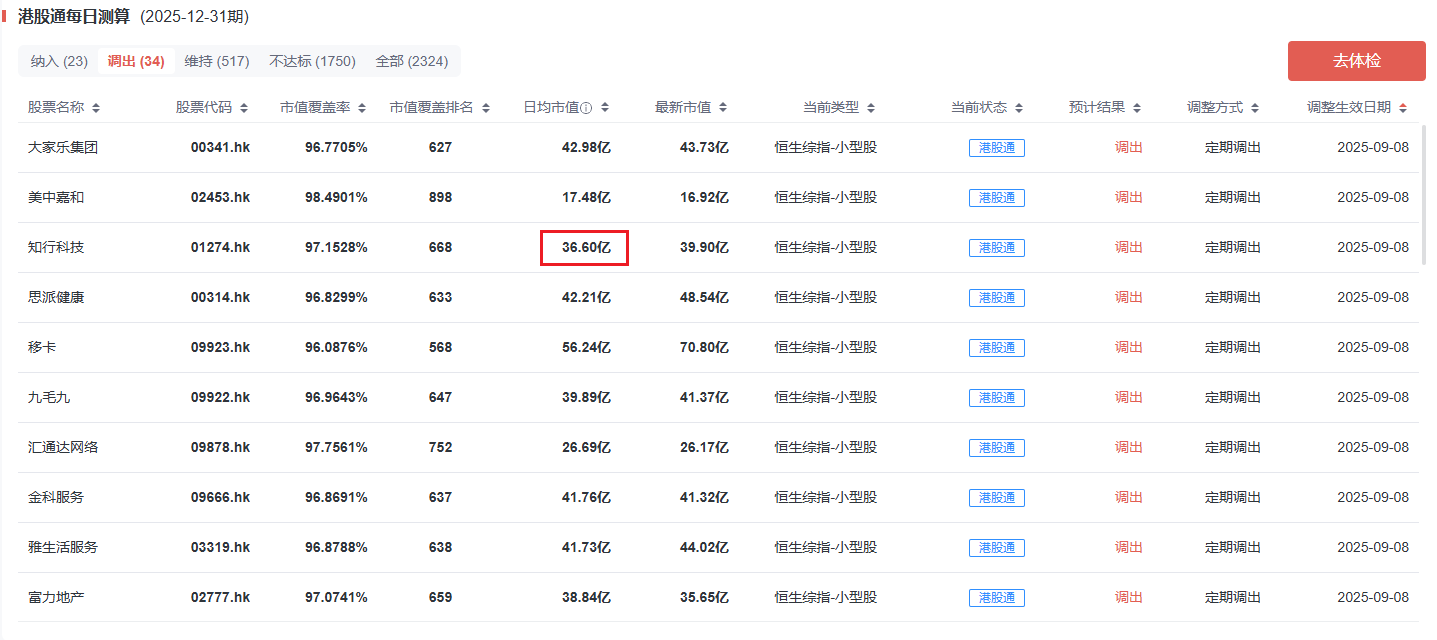Click 定期调出 in 富力地产 row
Image resolution: width=1437 pixels, height=640 pixels.
point(1233,597)
